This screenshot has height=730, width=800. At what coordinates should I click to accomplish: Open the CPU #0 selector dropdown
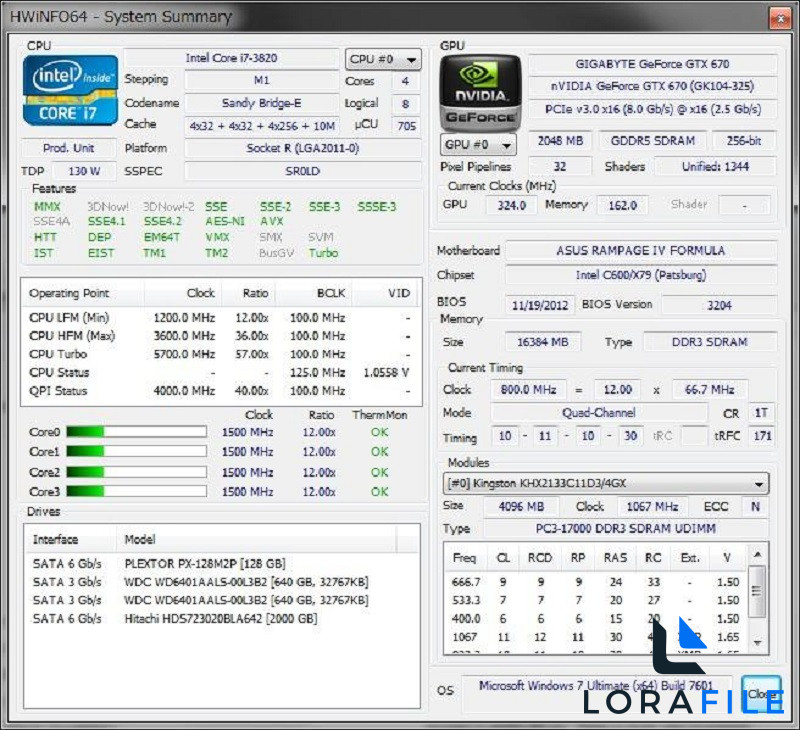(383, 60)
